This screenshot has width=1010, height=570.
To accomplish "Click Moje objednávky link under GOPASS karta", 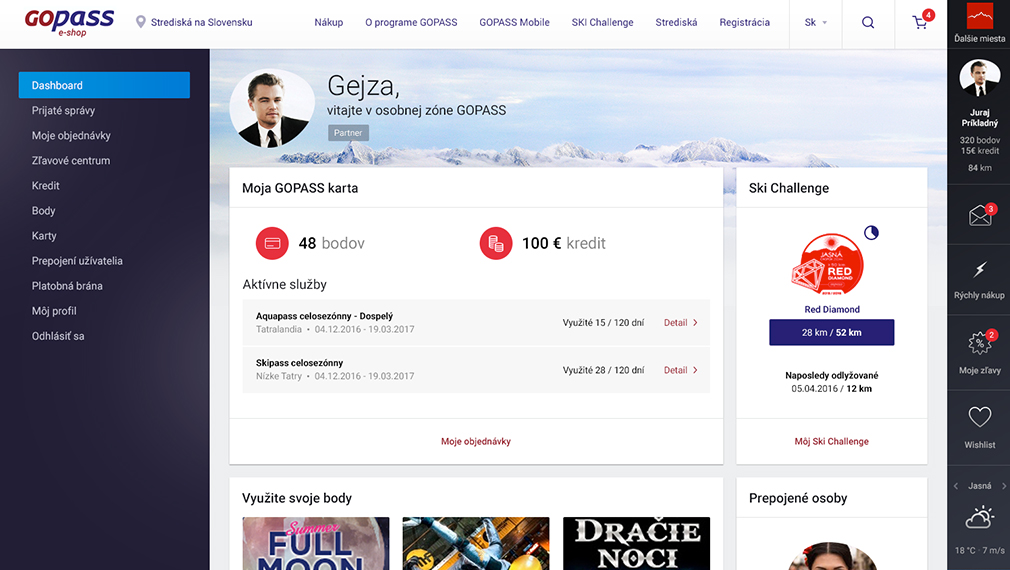I will pyautogui.click(x=476, y=442).
